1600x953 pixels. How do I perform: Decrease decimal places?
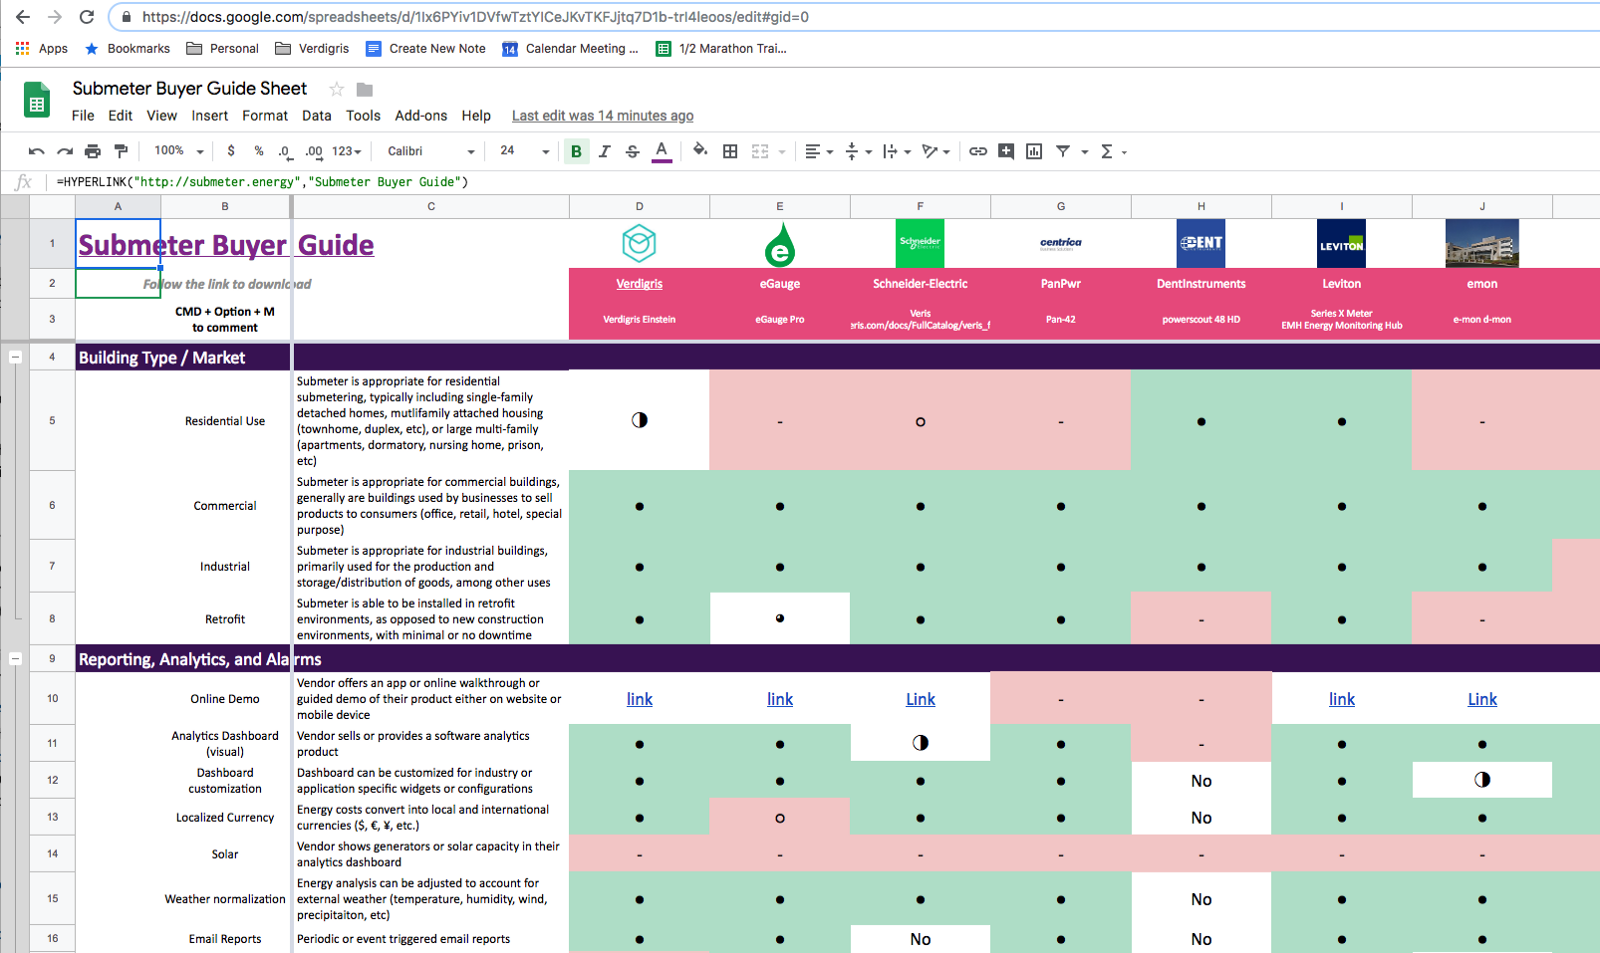coord(285,152)
